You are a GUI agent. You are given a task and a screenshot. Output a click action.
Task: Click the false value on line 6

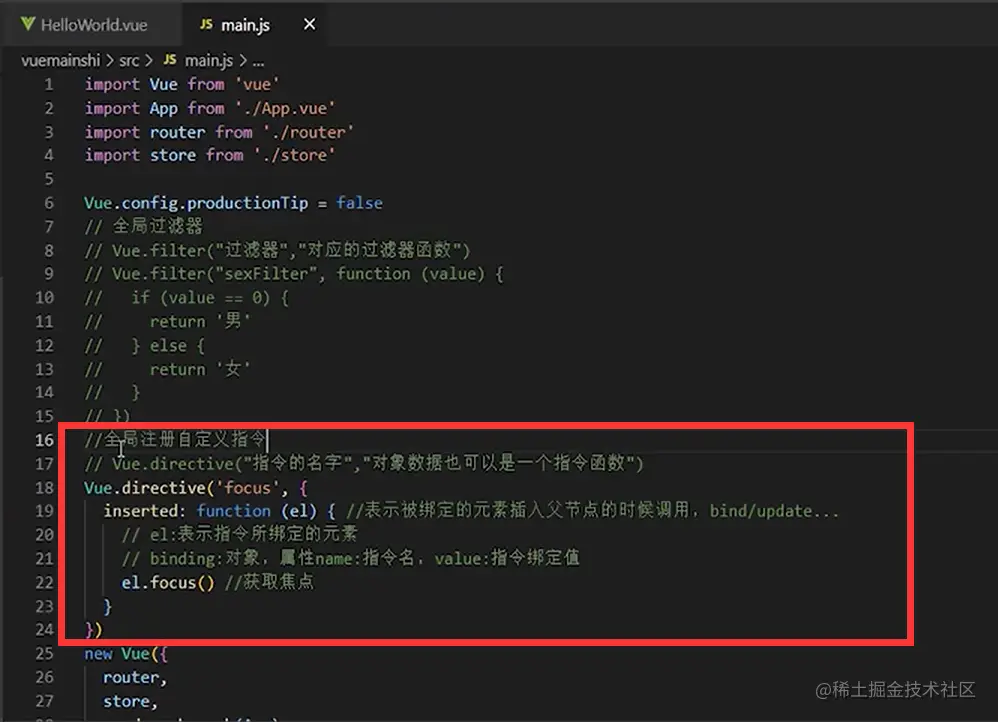pos(360,203)
